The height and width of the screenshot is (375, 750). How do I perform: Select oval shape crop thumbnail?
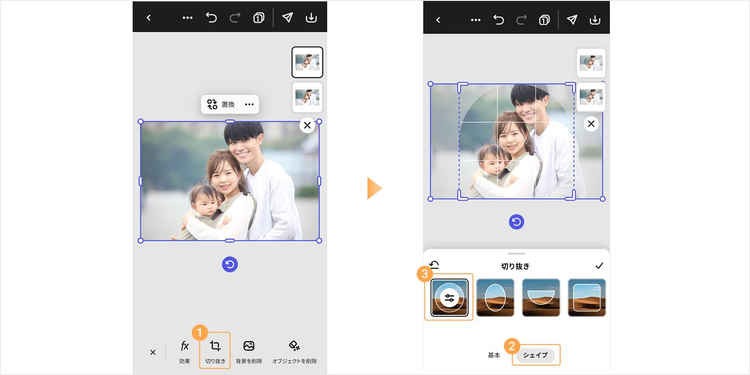[495, 298]
